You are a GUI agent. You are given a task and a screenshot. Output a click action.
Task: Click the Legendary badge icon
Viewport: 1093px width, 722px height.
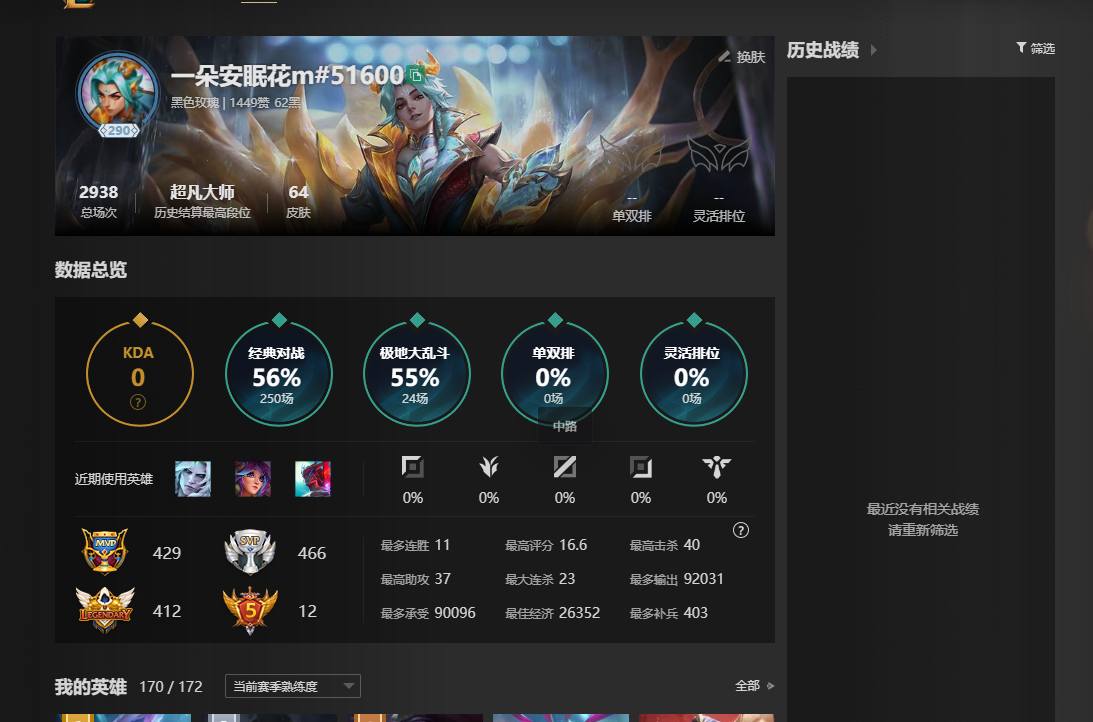point(105,610)
